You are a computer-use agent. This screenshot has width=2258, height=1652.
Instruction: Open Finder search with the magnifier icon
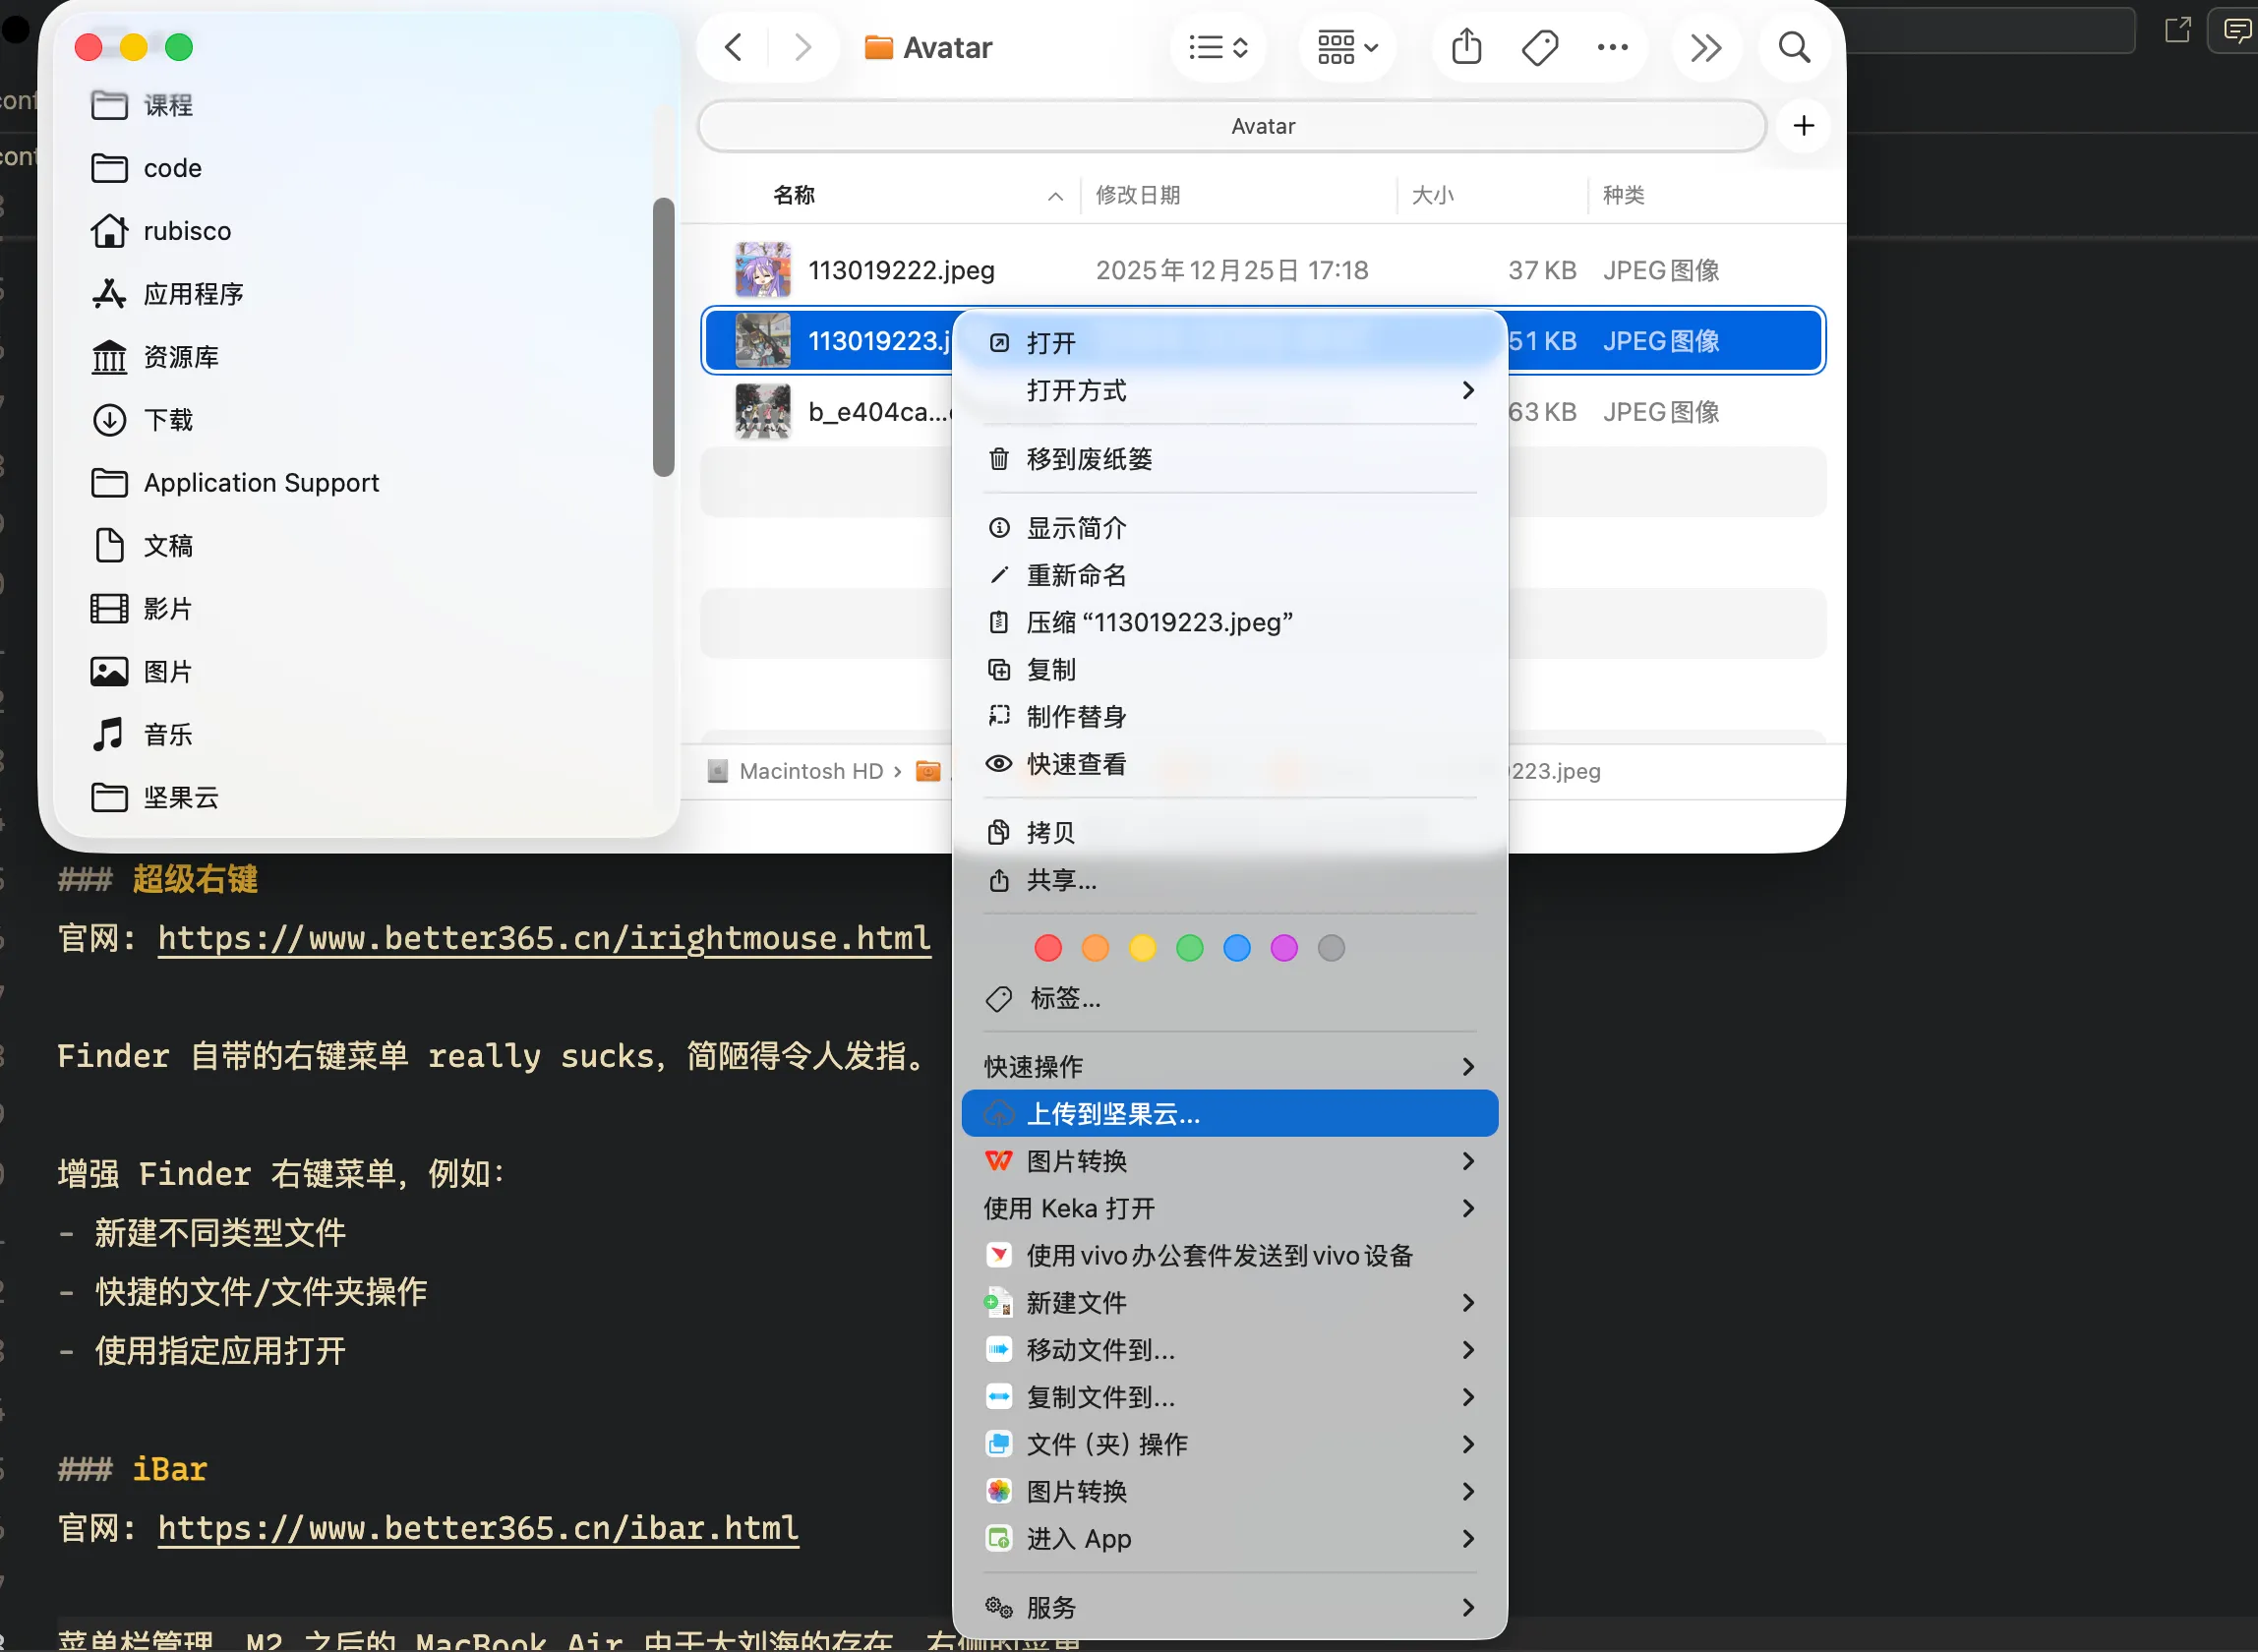click(x=1793, y=47)
